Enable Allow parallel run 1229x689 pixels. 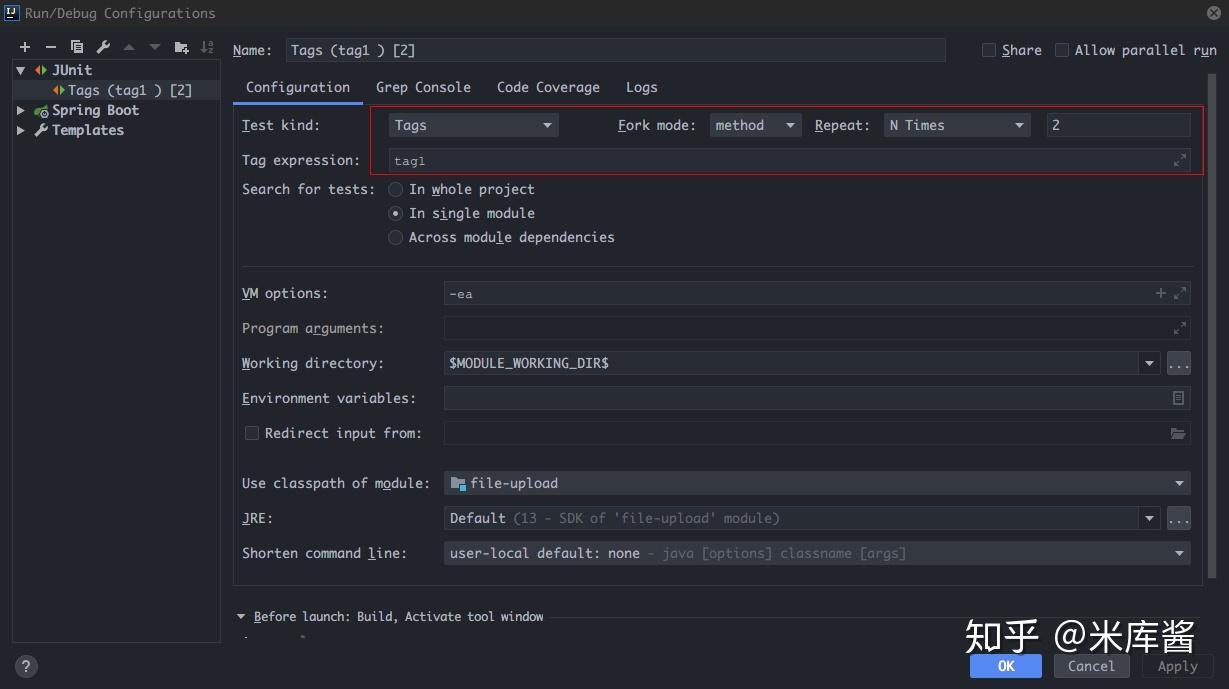(1061, 49)
